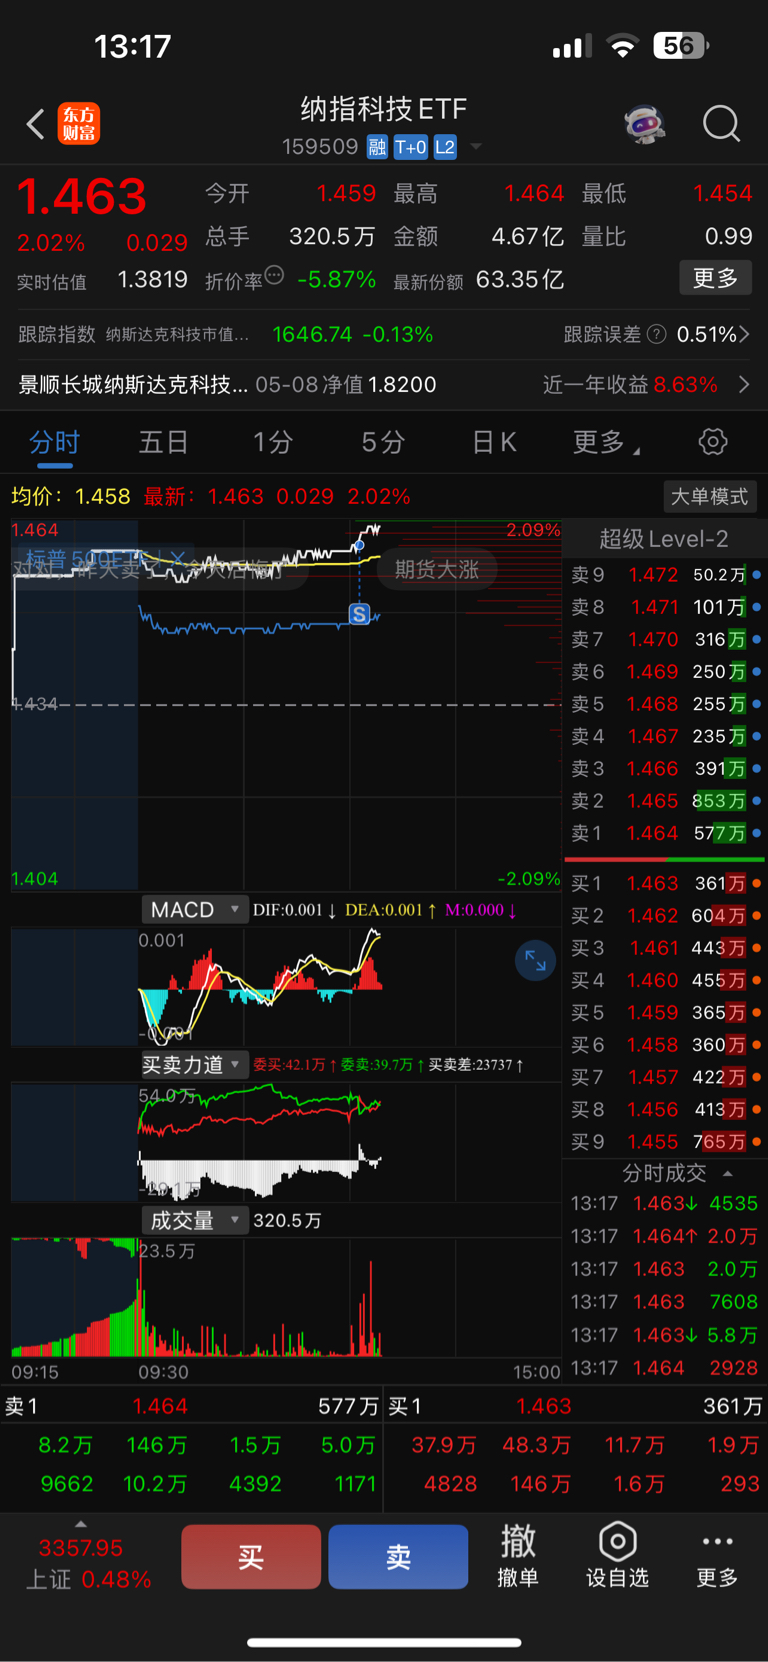Screen dimensions: 768x1662
Task: Switch to the 五日 tab
Action: coord(164,442)
